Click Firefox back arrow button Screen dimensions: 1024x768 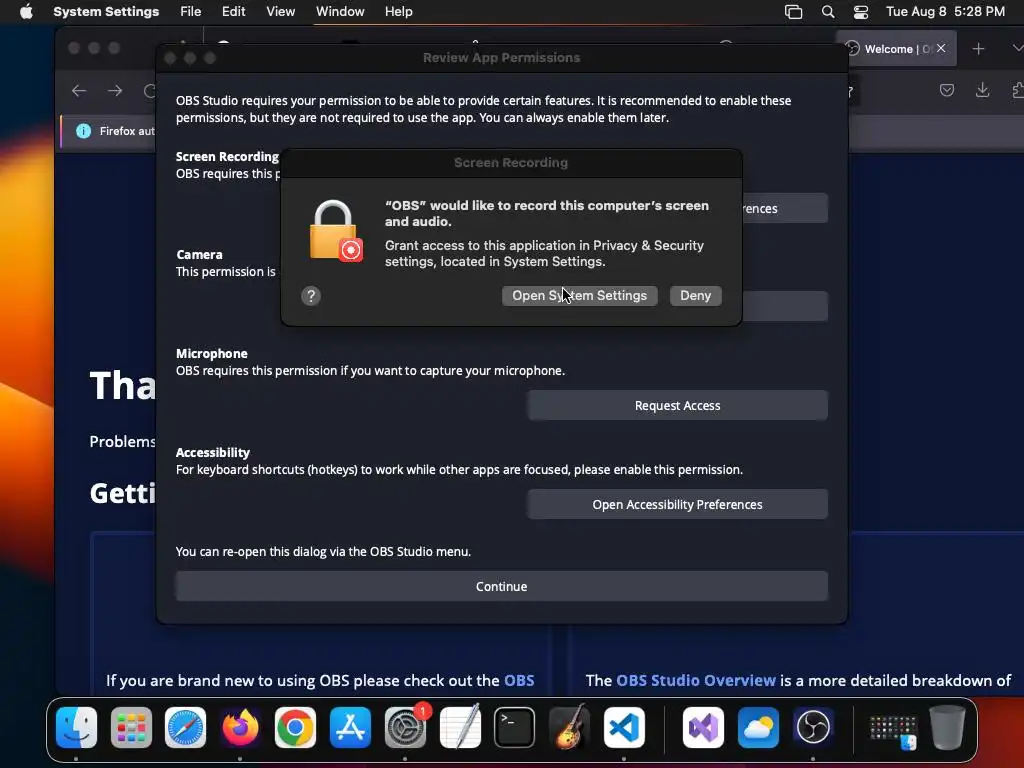pyautogui.click(x=79, y=91)
